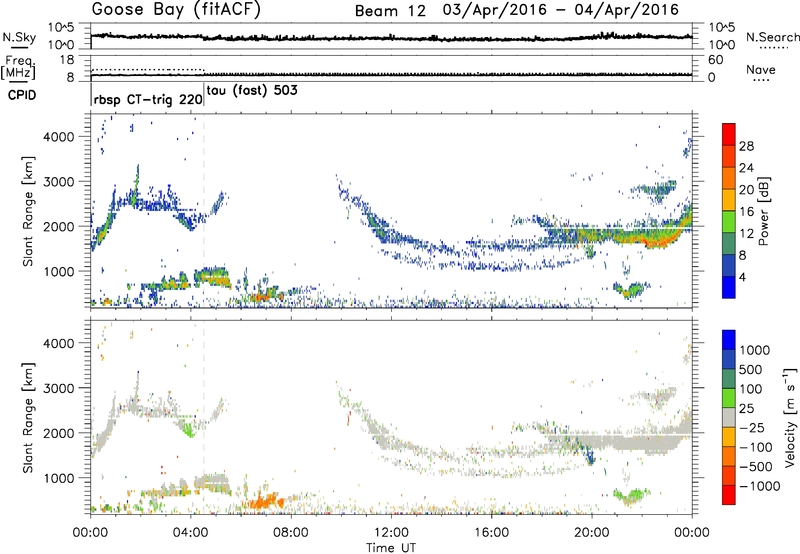800x554 pixels.
Task: Click the '20' value on Power color bar
Action: tap(746, 190)
